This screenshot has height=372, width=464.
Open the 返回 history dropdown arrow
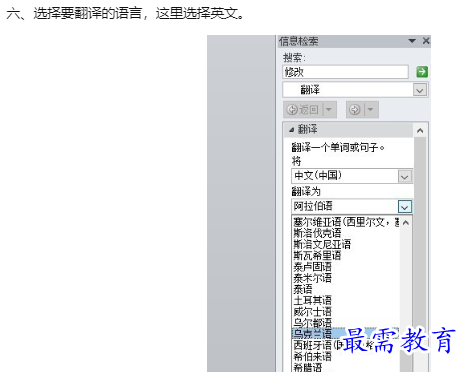click(329, 109)
